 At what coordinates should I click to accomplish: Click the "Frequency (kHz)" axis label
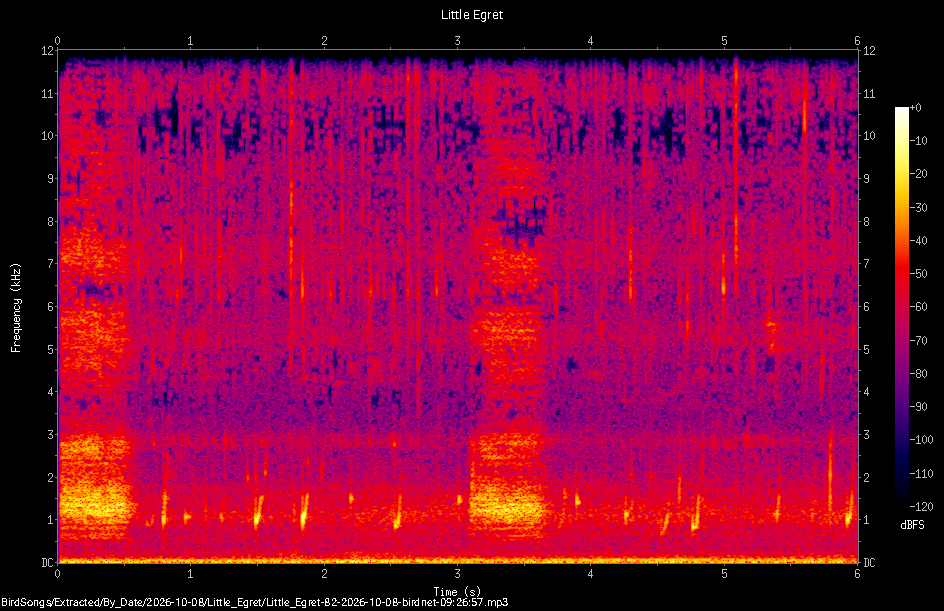tap(16, 308)
